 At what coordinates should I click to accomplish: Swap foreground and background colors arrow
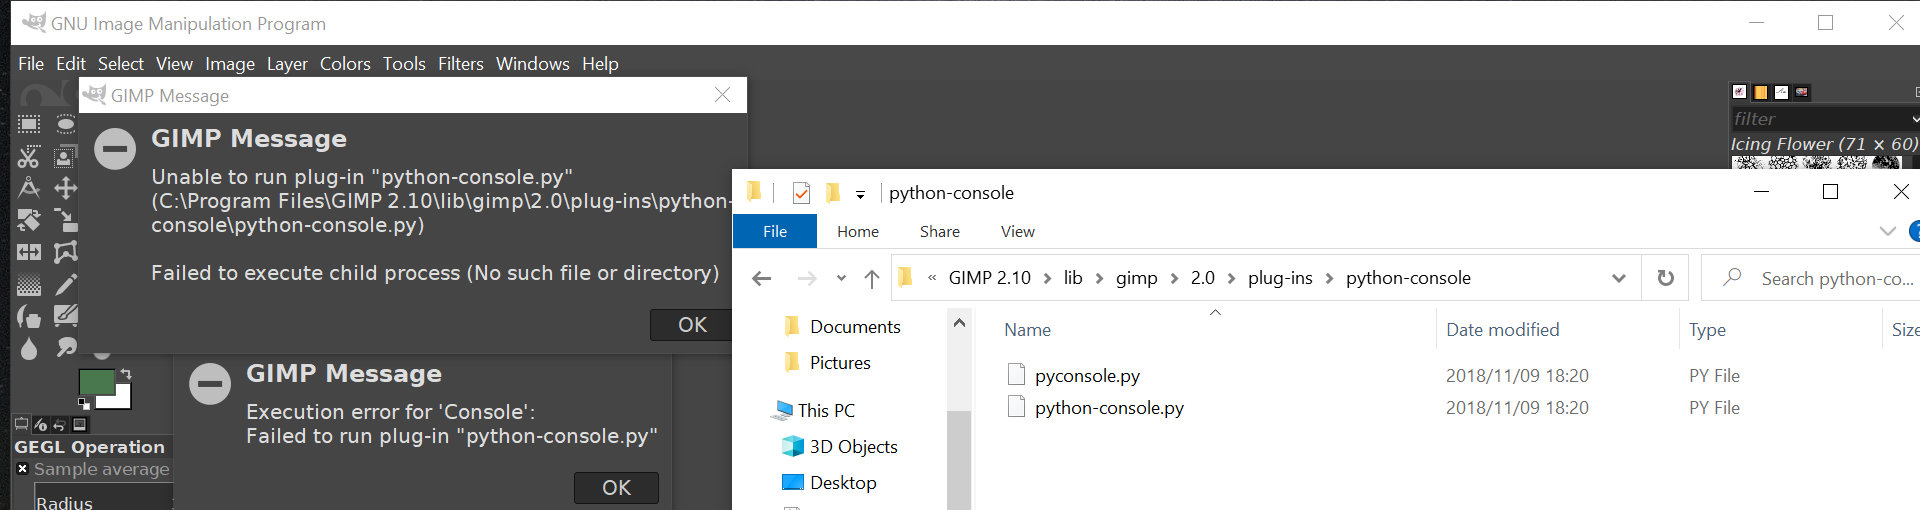coord(126,374)
